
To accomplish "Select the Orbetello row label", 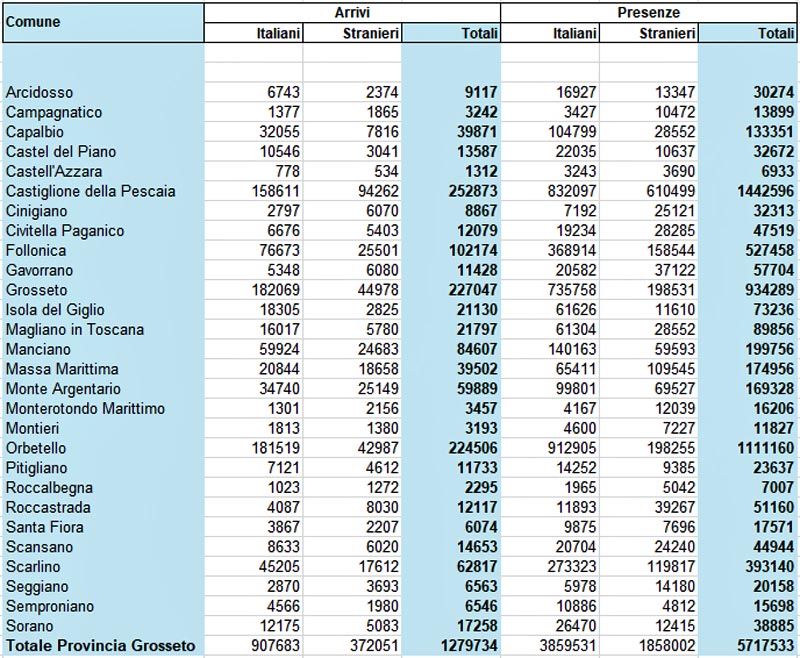I will coord(38,448).
